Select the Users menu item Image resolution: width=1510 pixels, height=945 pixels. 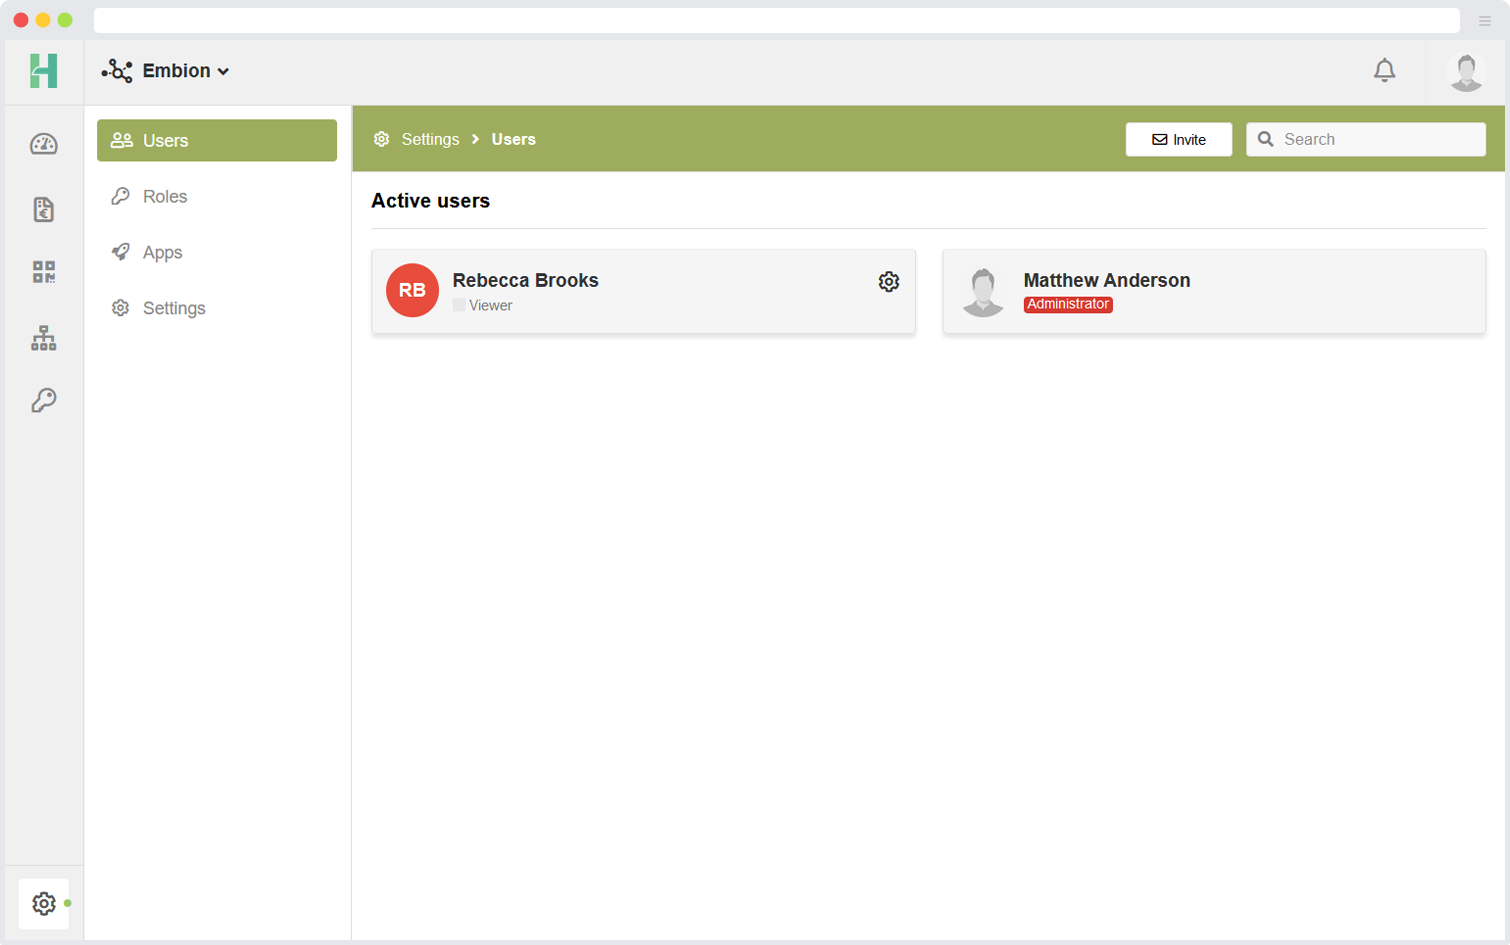[x=216, y=141]
